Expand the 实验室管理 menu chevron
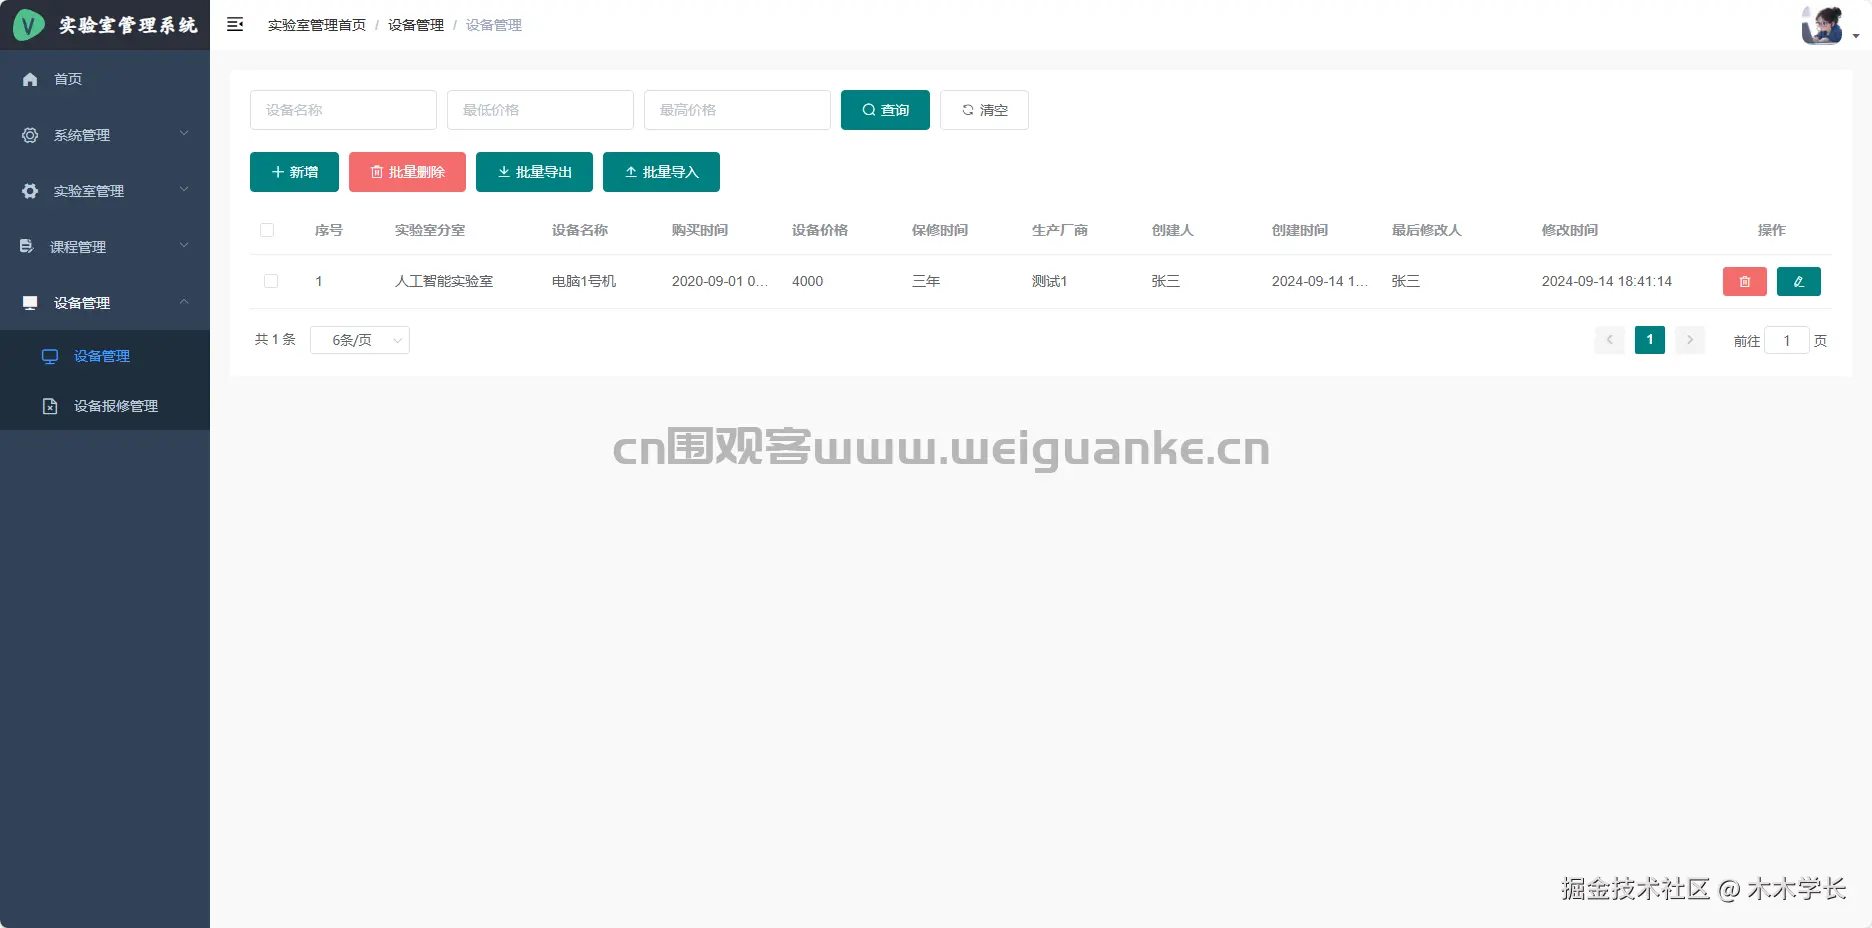This screenshot has width=1872, height=928. click(184, 190)
